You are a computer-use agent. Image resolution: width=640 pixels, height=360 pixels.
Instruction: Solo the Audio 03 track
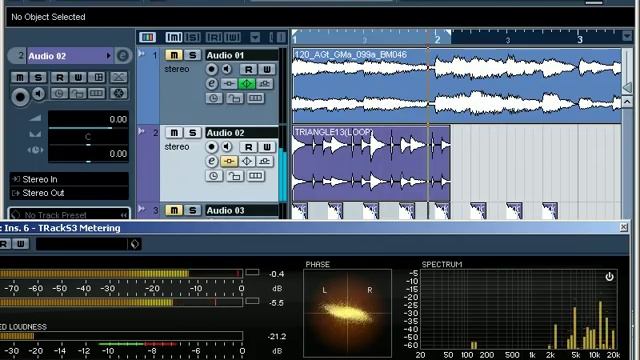coord(192,210)
